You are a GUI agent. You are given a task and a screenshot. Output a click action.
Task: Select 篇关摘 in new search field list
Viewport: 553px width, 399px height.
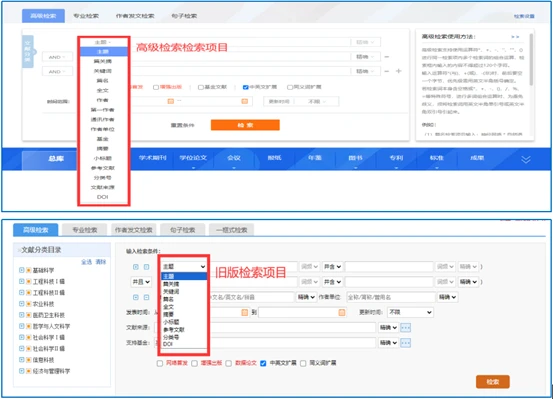pyautogui.click(x=103, y=61)
